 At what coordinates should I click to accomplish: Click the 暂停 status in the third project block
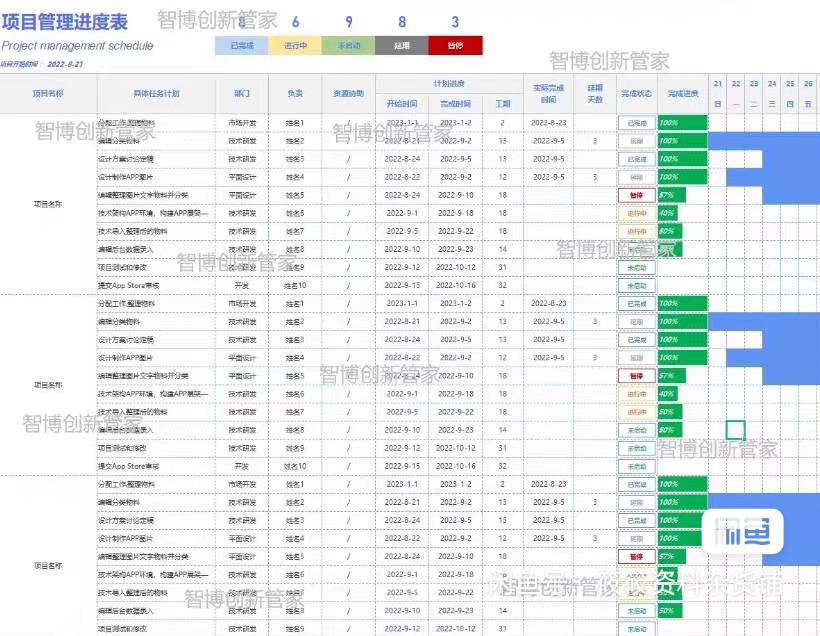pos(636,556)
